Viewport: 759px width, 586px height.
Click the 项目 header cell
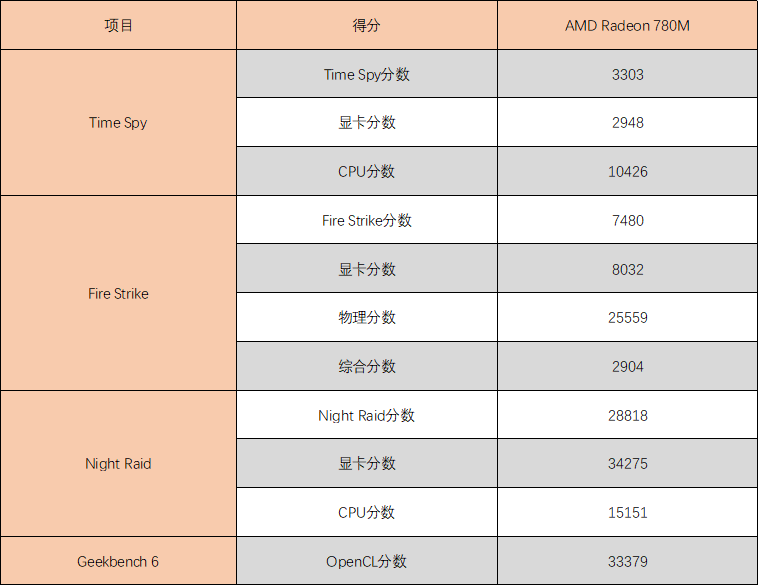coord(119,25)
